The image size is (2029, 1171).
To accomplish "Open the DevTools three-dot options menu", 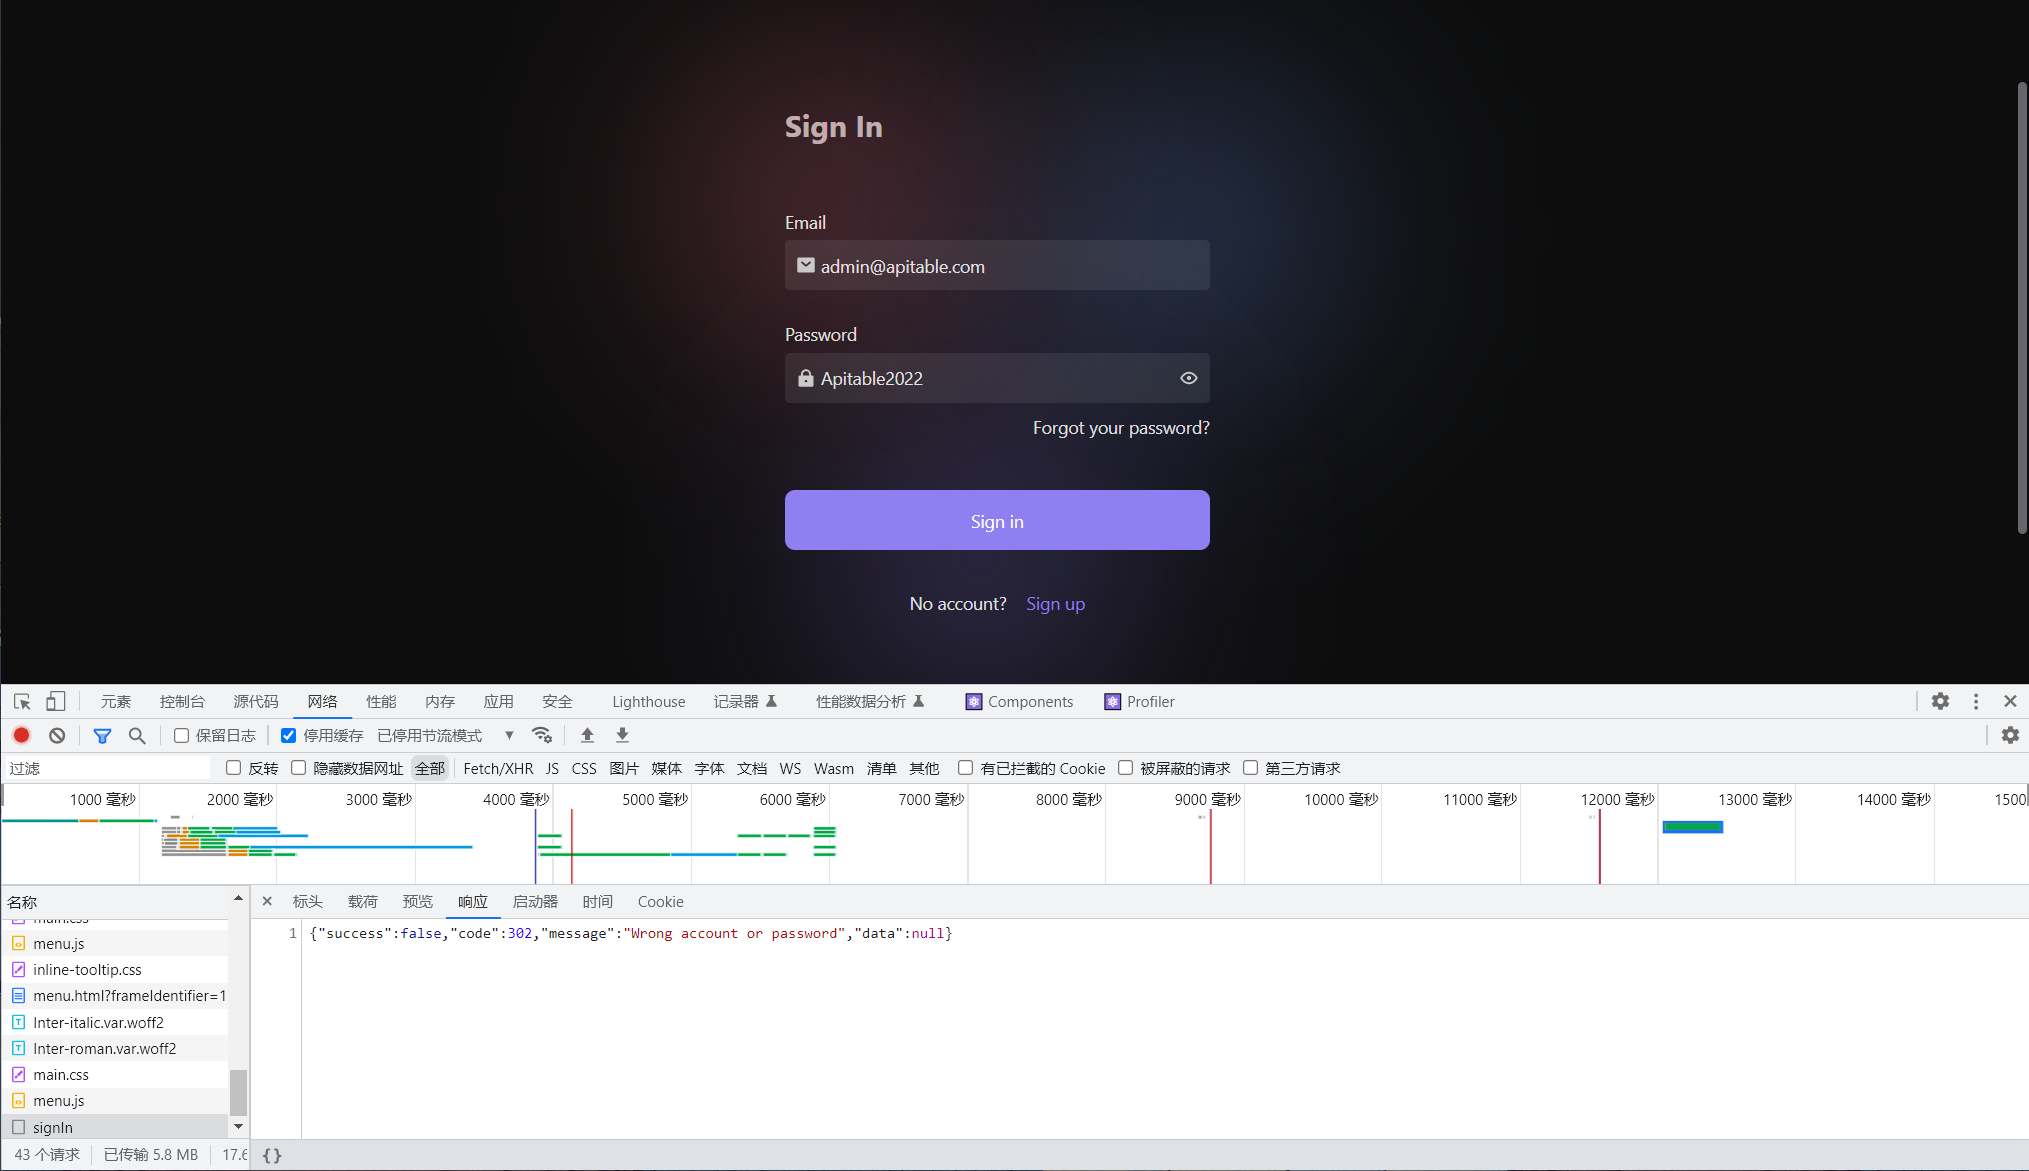I will 1975,701.
